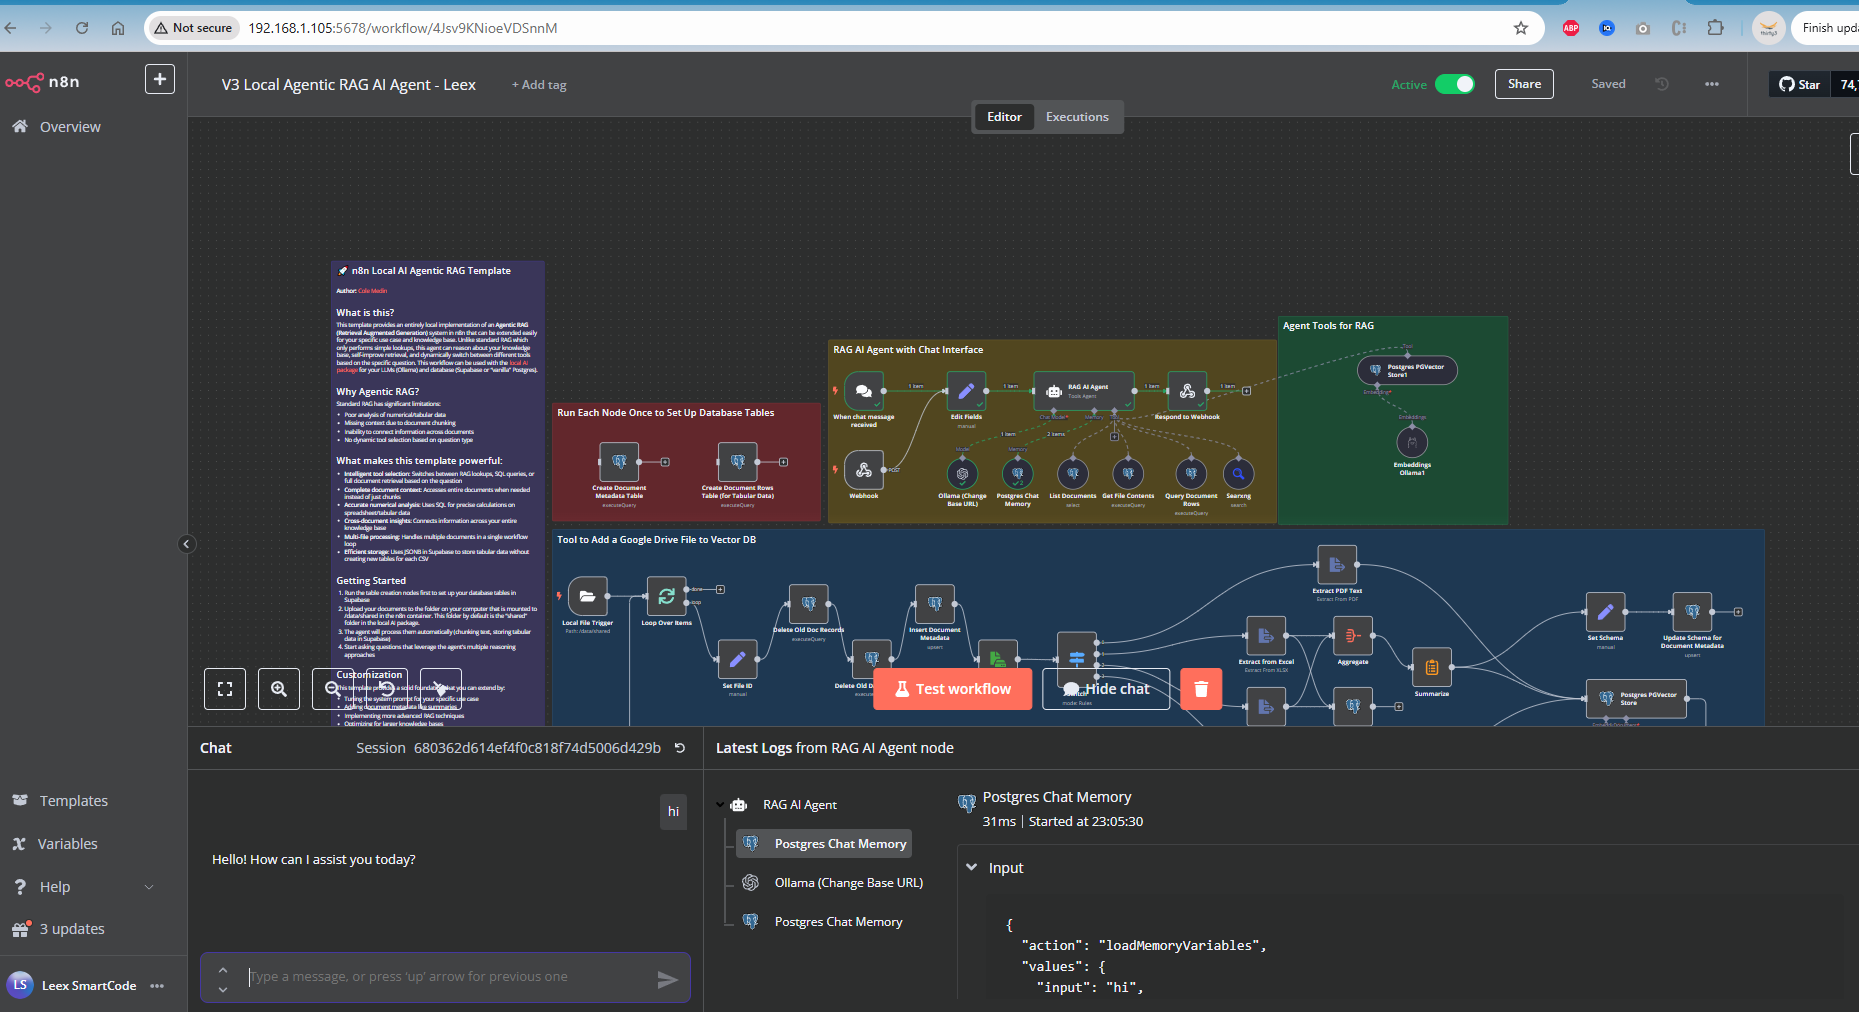This screenshot has height=1012, width=1859.
Task: Open the workflow options three-dot menu
Action: tap(1712, 84)
